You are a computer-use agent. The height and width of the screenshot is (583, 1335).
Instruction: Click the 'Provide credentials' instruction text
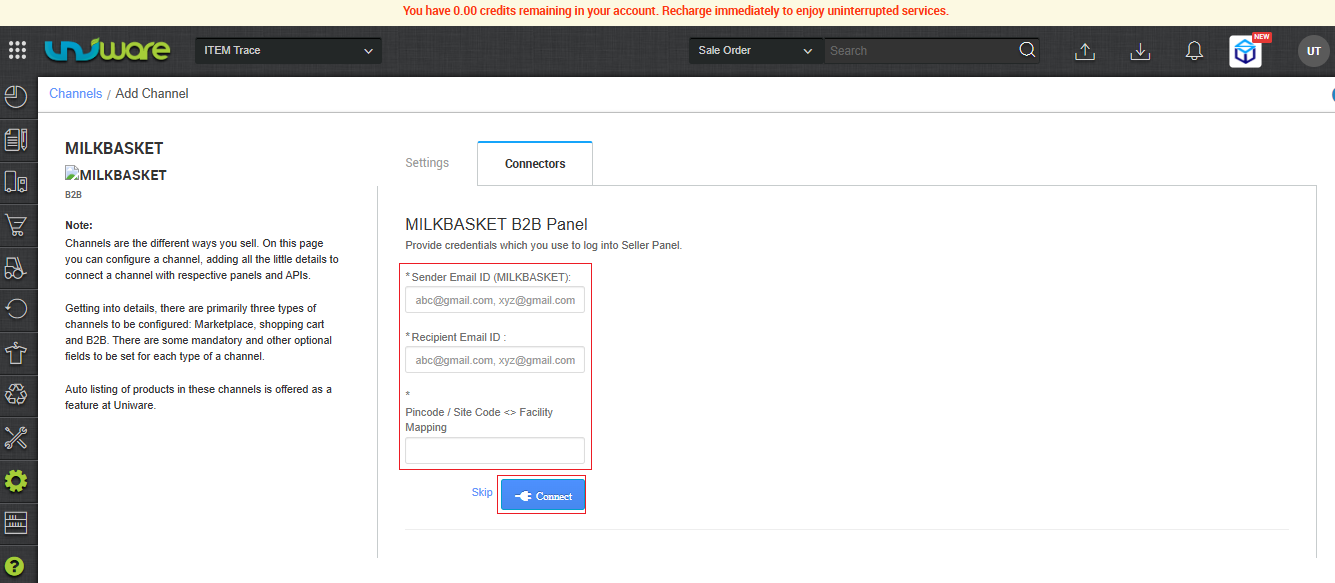[x=543, y=245]
